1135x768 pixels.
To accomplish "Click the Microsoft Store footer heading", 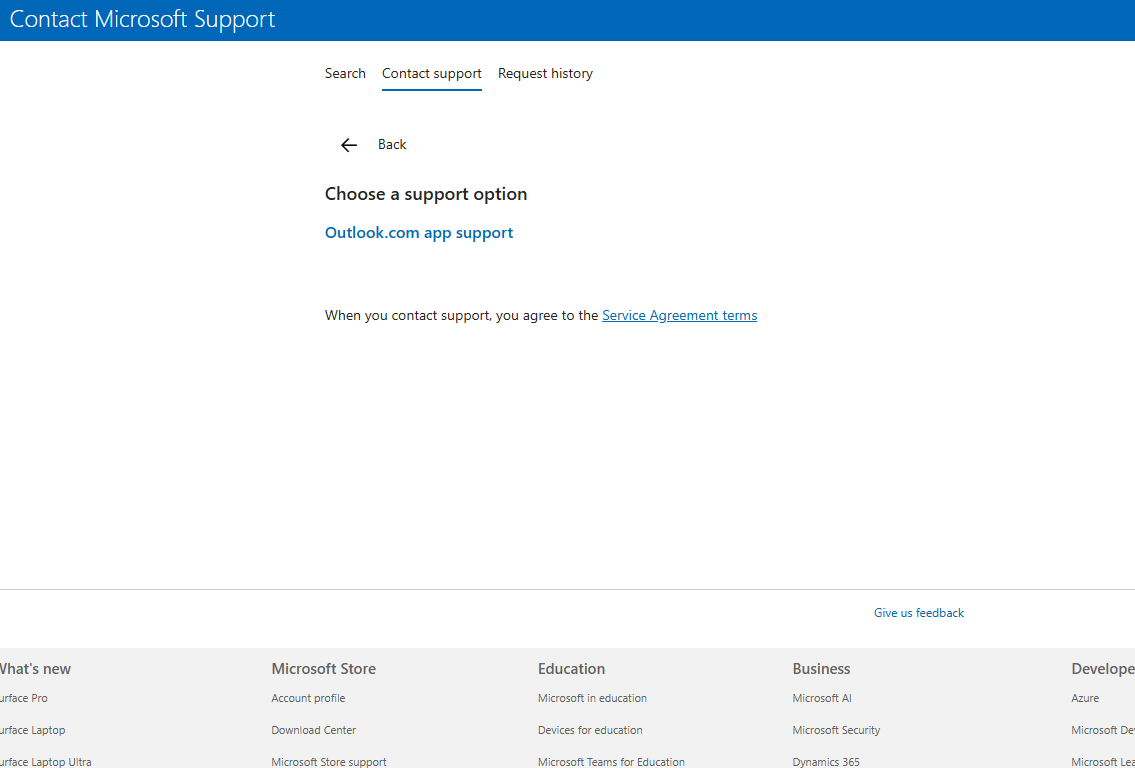I will point(324,669).
